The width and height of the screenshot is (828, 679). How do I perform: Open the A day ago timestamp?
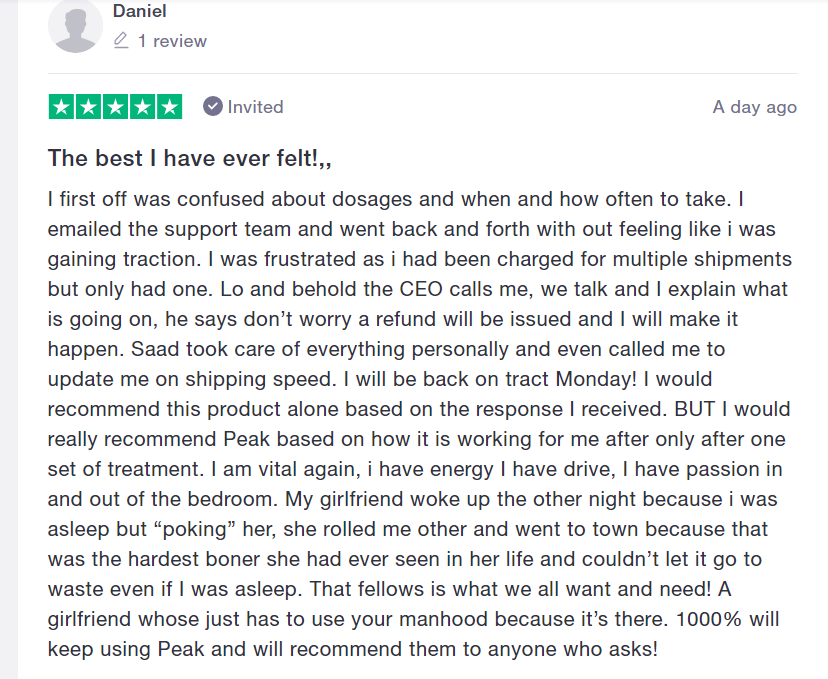coord(754,107)
